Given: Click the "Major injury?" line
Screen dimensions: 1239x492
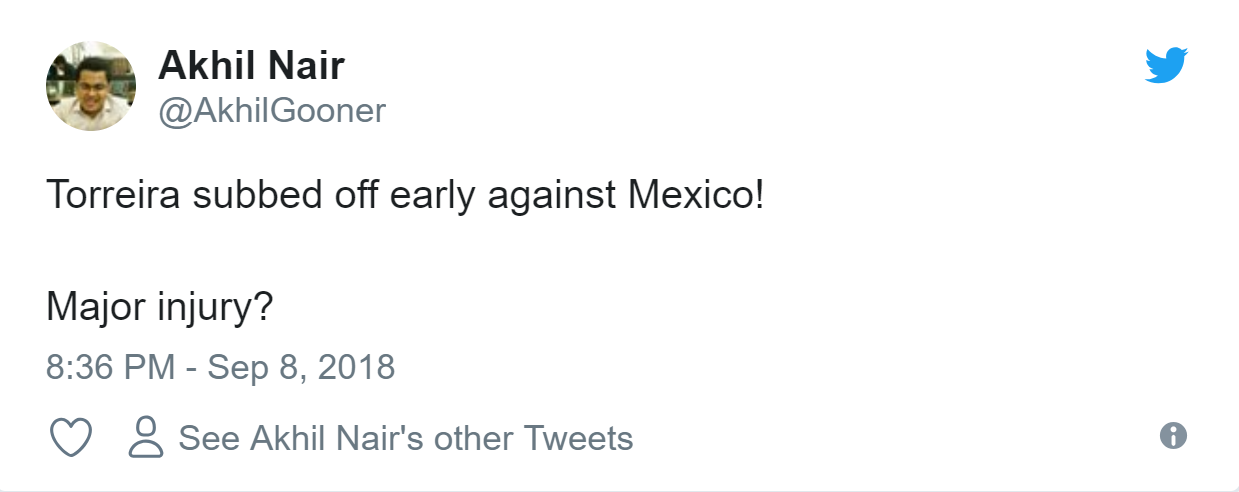Looking at the screenshot, I should [160, 307].
